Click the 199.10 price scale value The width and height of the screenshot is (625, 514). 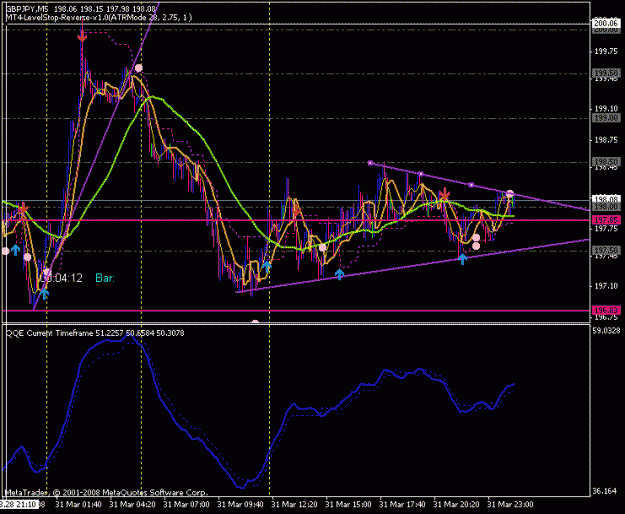[606, 108]
